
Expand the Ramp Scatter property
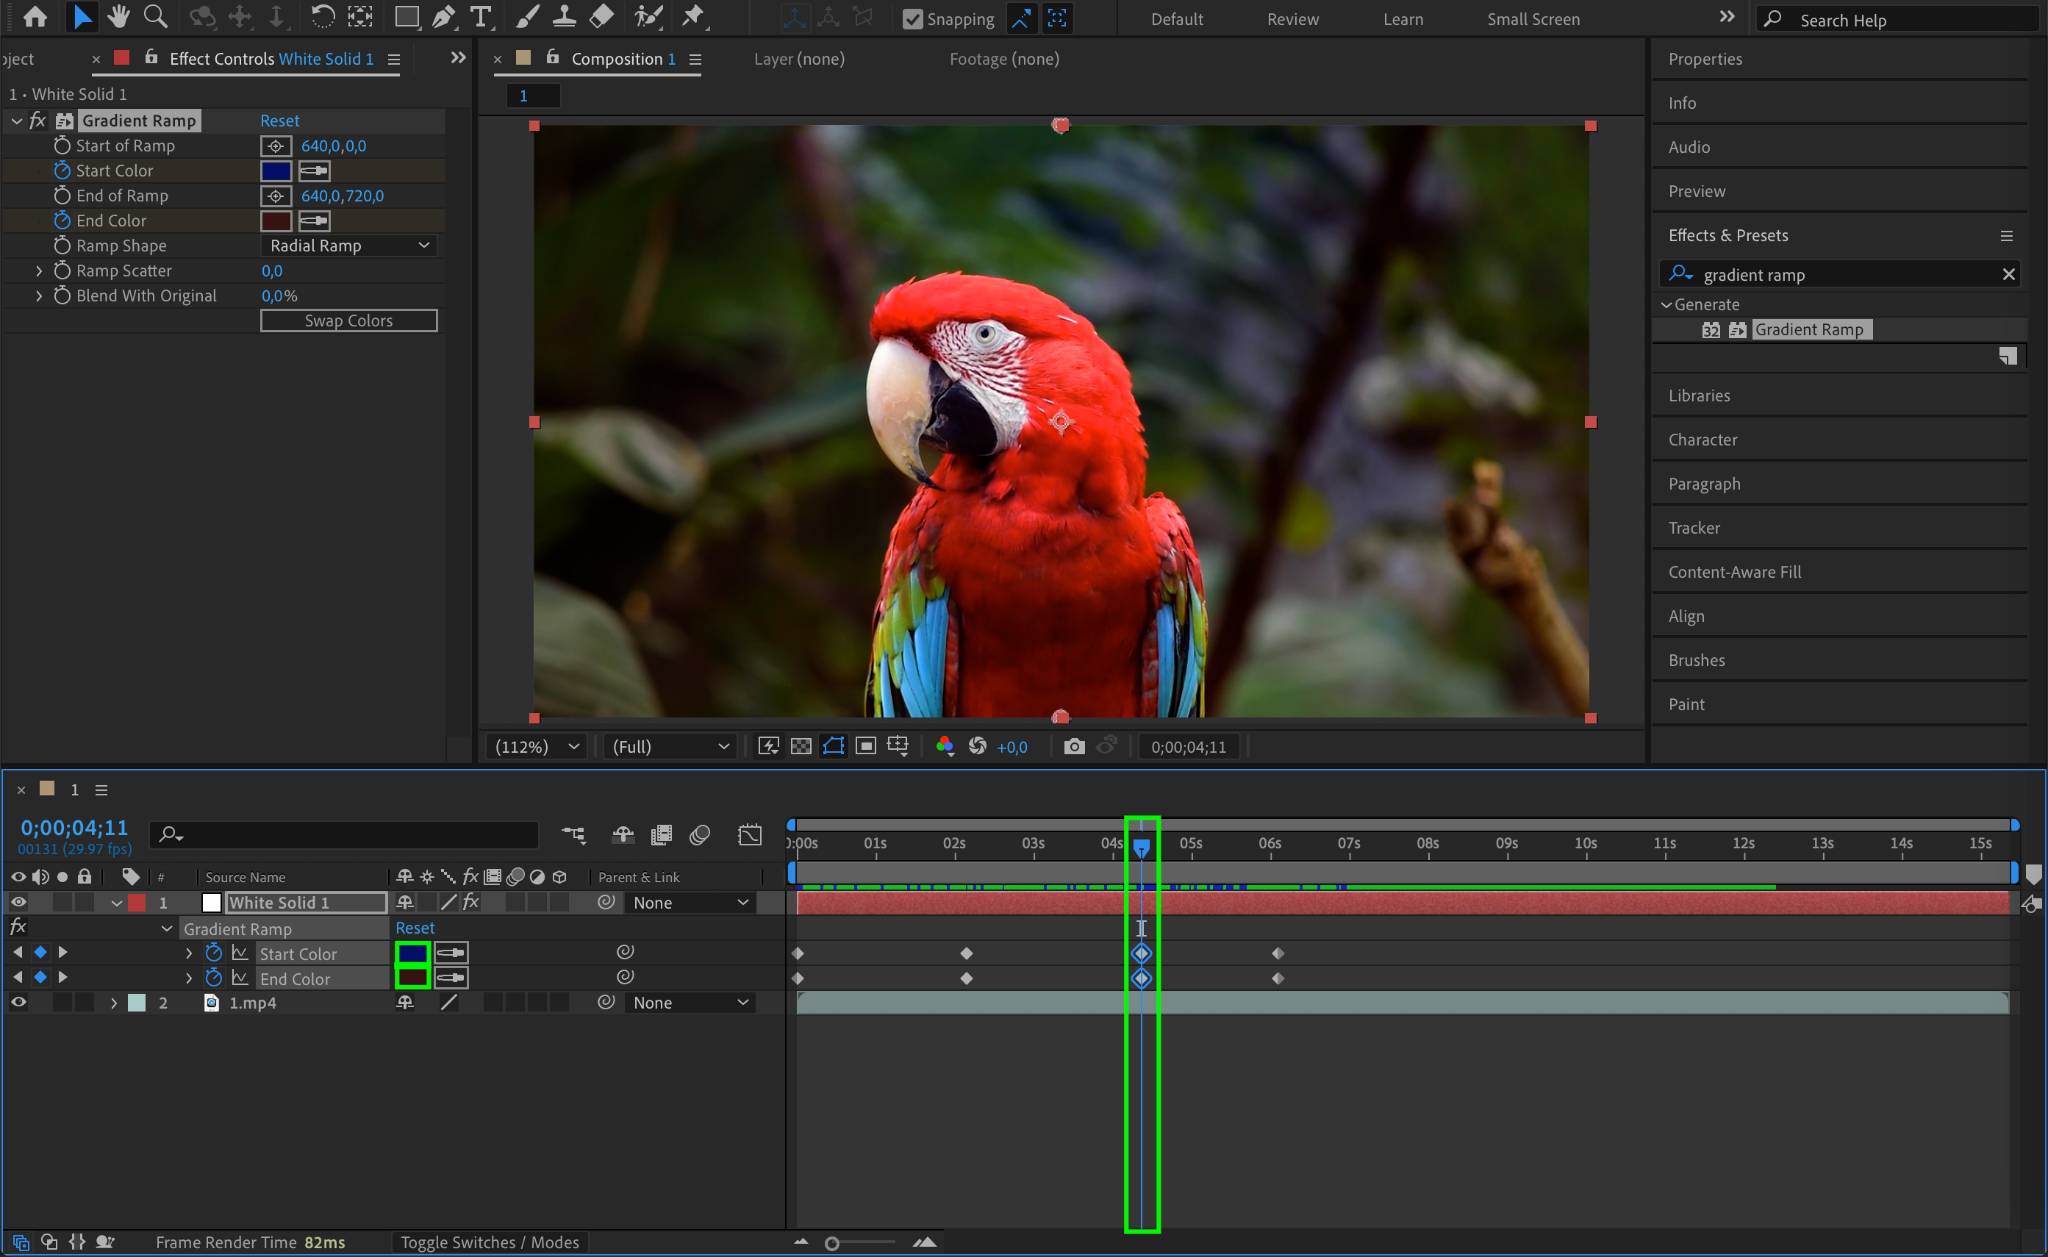pos(39,270)
